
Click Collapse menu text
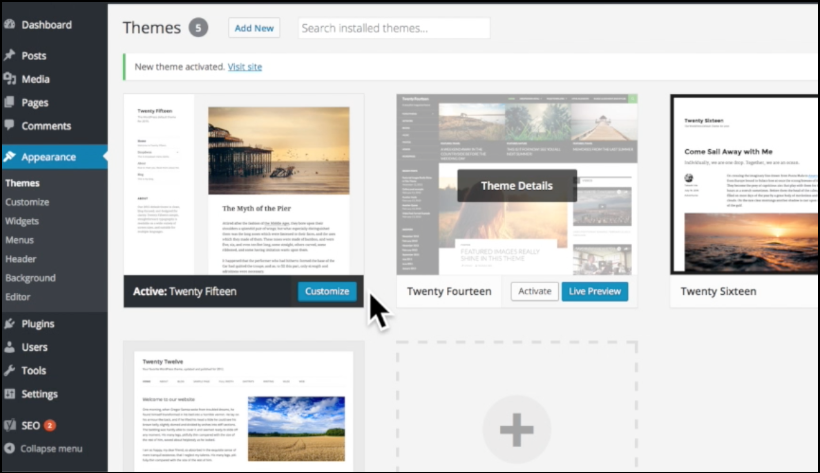point(51,449)
